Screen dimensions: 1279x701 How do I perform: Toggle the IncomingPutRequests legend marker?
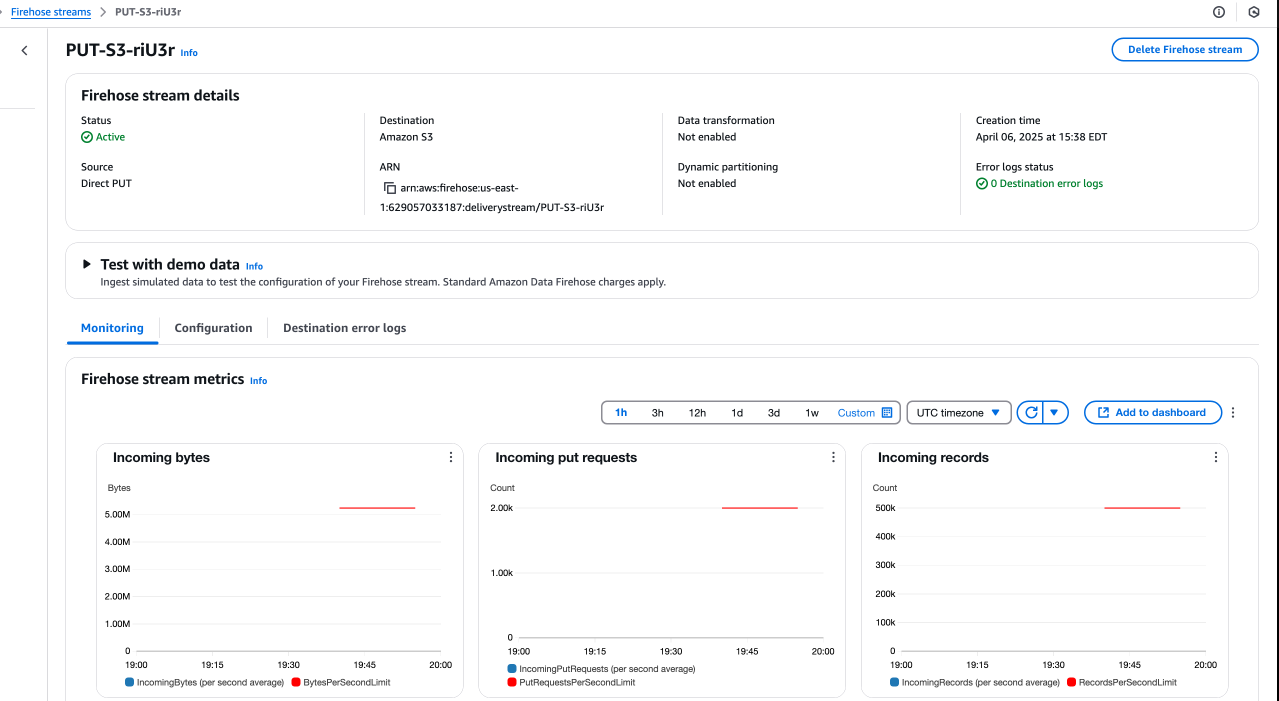tap(512, 669)
